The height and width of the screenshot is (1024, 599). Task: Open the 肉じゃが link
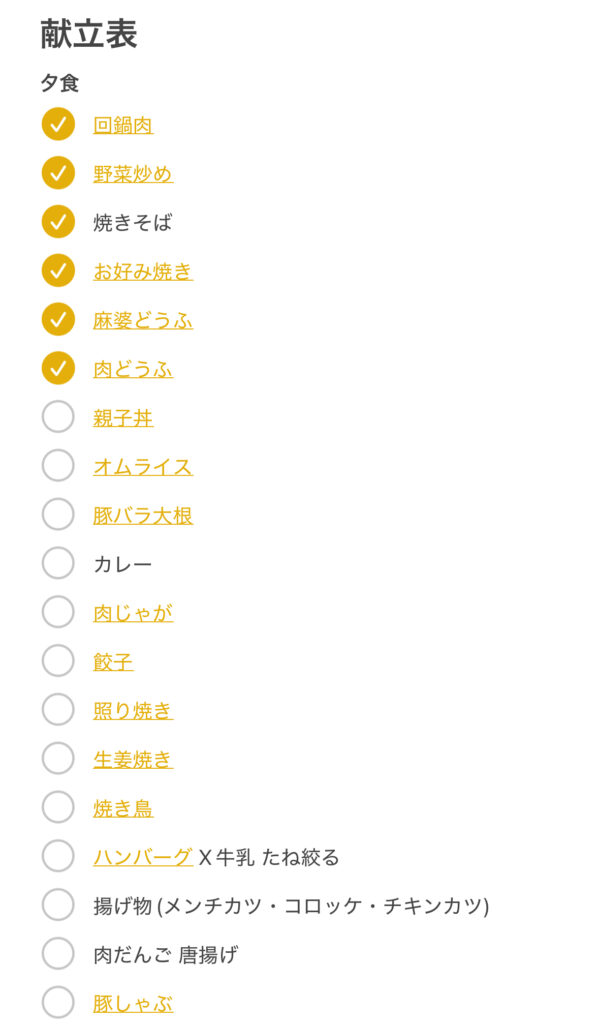pyautogui.click(x=133, y=613)
